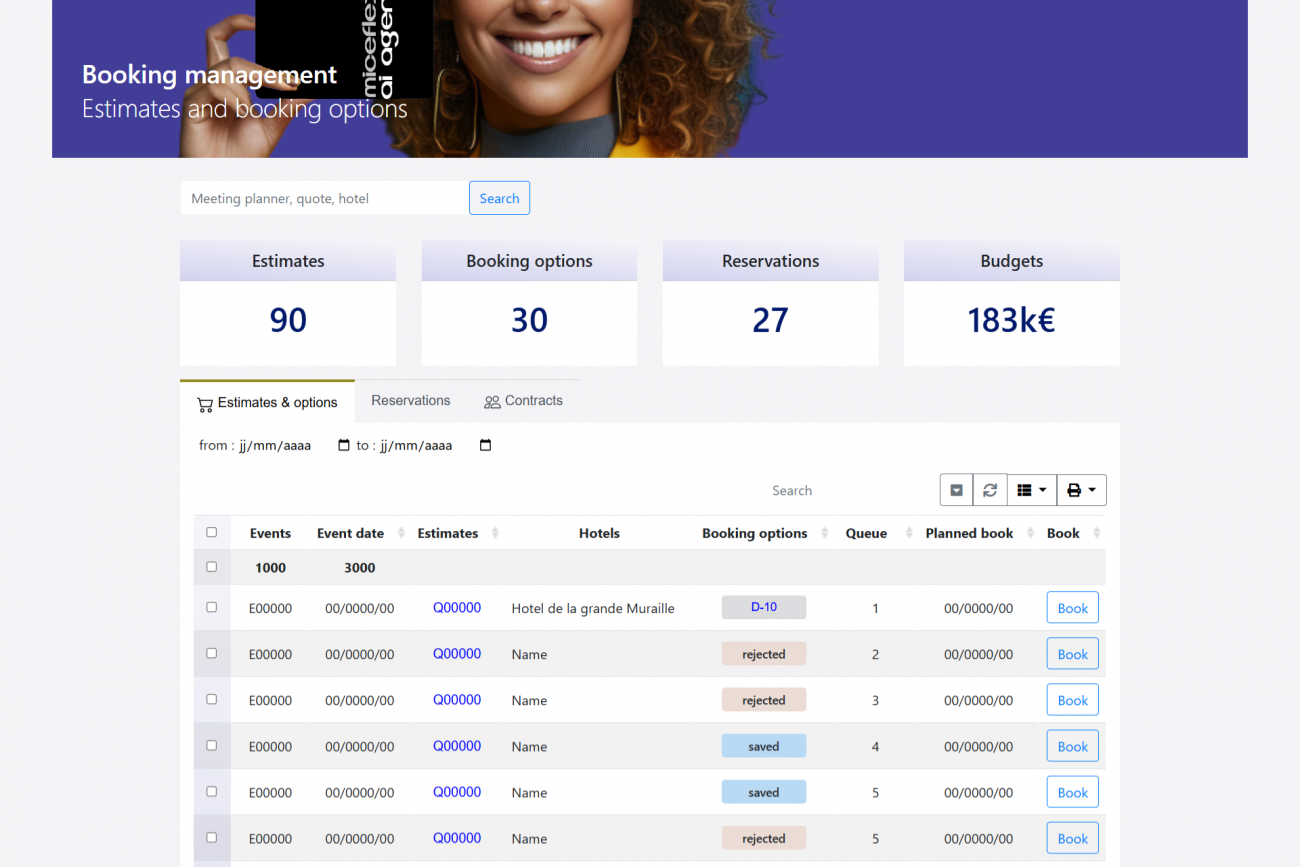This screenshot has height=867, width=1300.
Task: Click Book for Hotel de la grande Muraille
Action: tap(1072, 608)
